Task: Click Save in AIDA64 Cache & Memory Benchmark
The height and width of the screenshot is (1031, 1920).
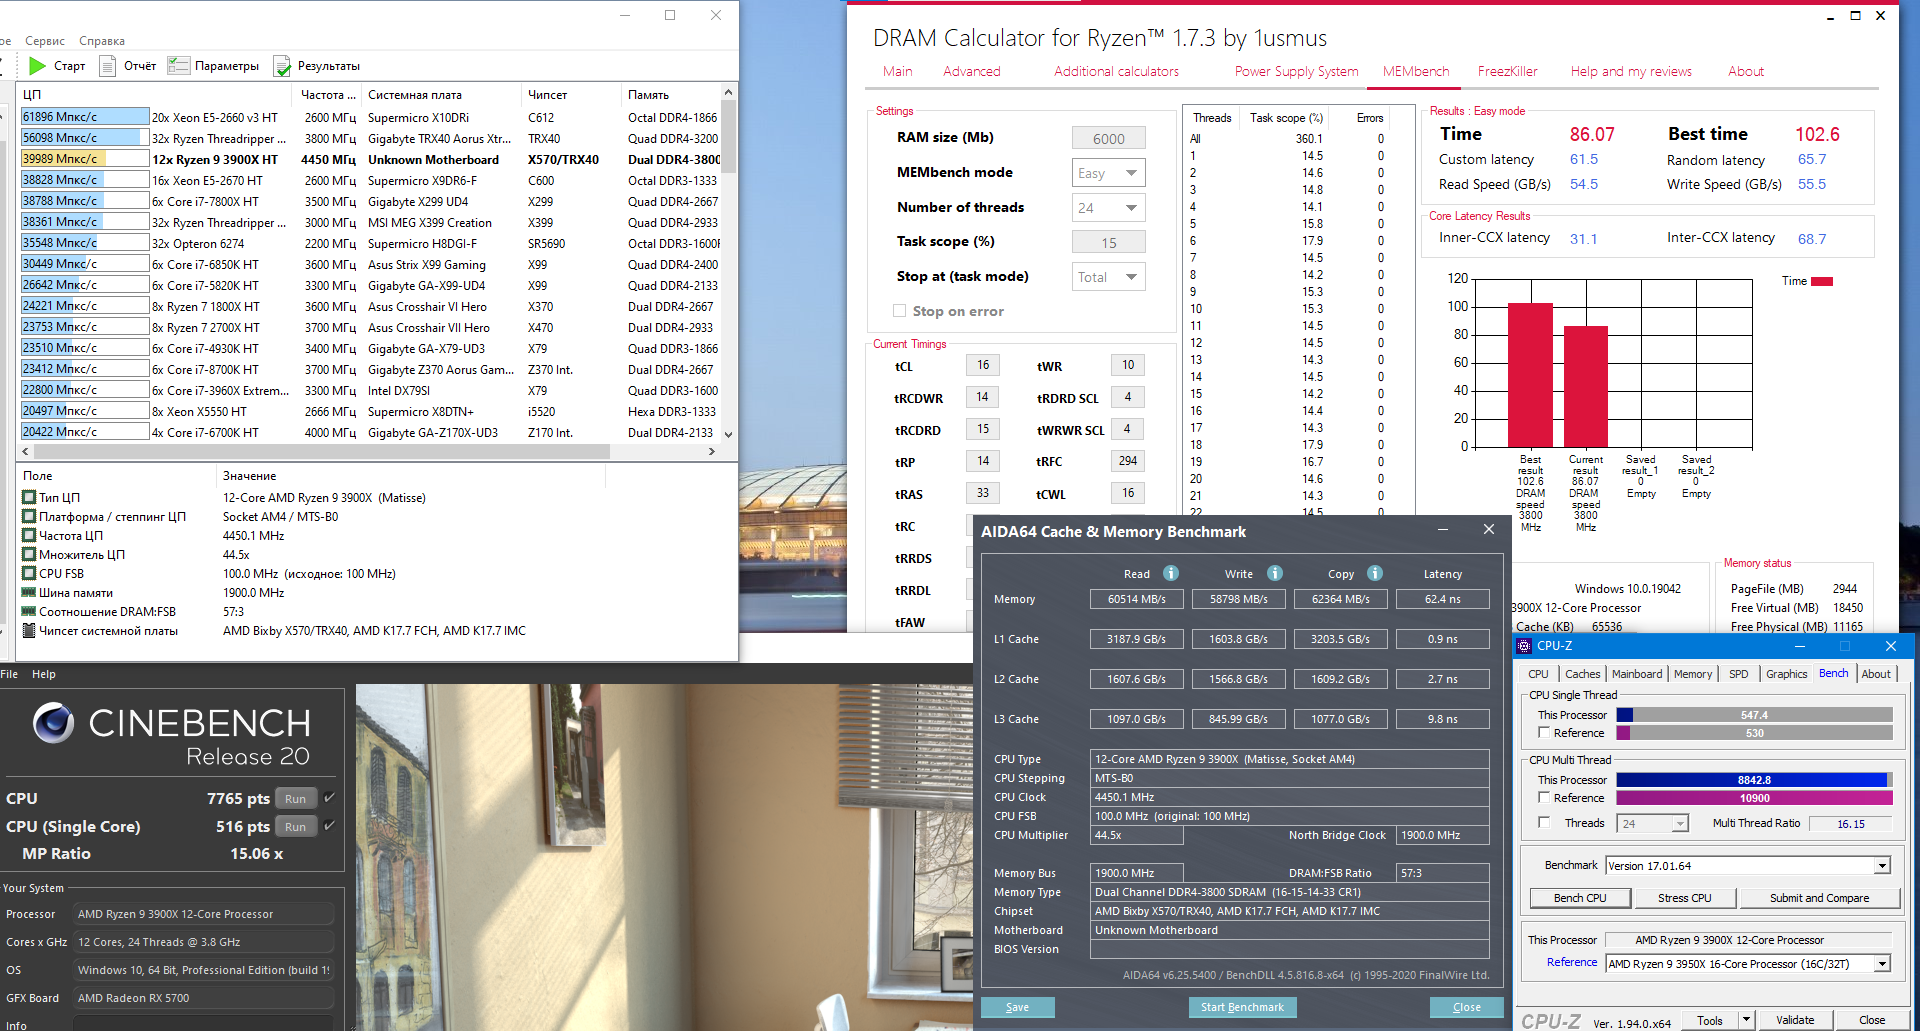Action: 1017,1007
